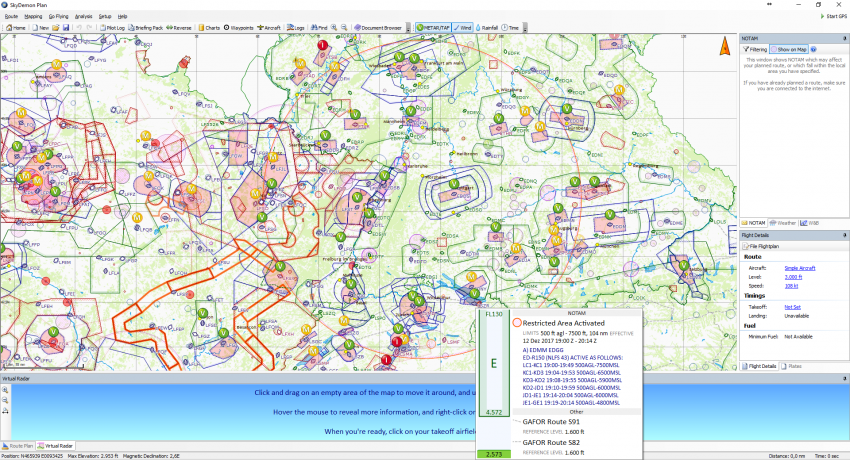Click the Redo arrow in the toolbar

click(x=89, y=28)
